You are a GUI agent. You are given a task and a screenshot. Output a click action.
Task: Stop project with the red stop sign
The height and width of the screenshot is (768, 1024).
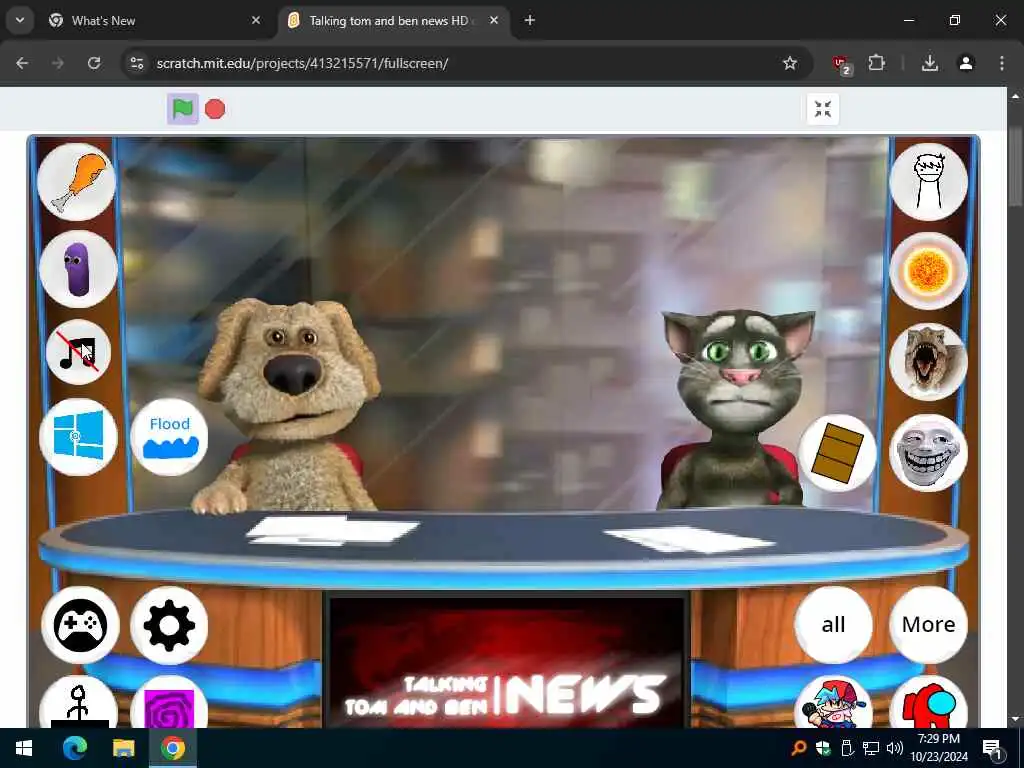[x=215, y=108]
